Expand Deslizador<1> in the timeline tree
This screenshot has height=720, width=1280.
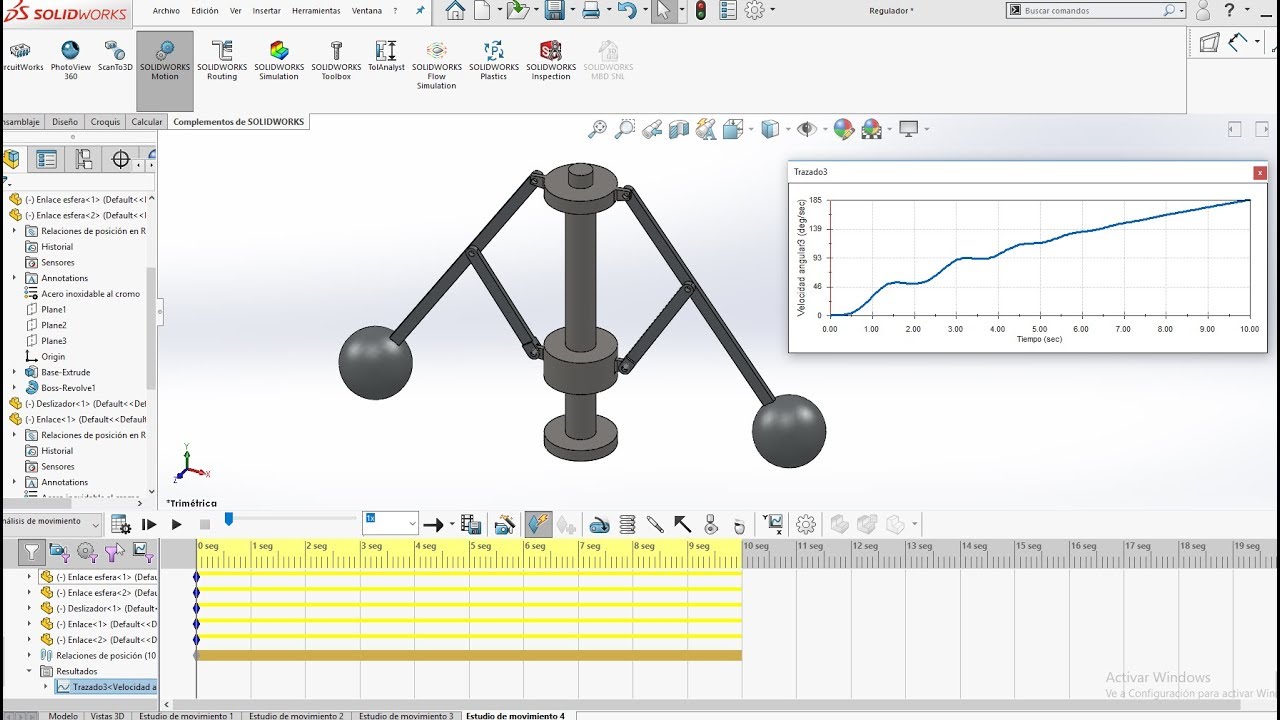30,608
